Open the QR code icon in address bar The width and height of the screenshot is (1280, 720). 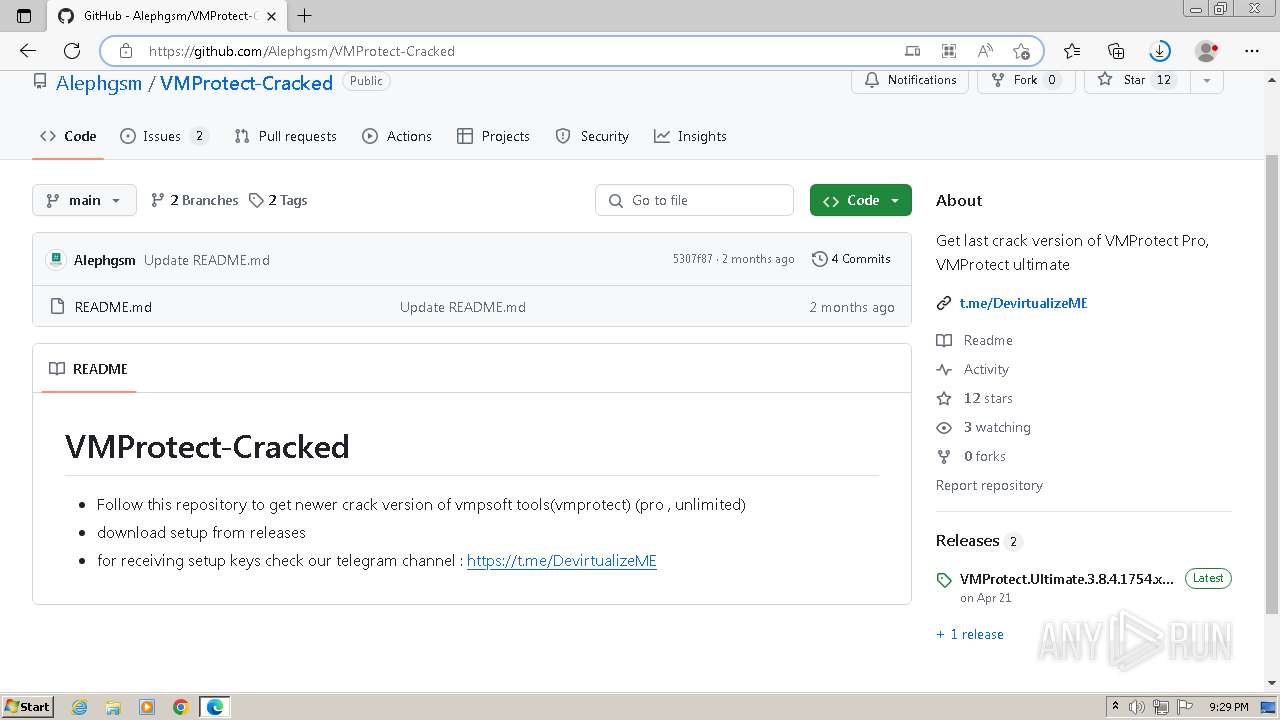pos(949,51)
